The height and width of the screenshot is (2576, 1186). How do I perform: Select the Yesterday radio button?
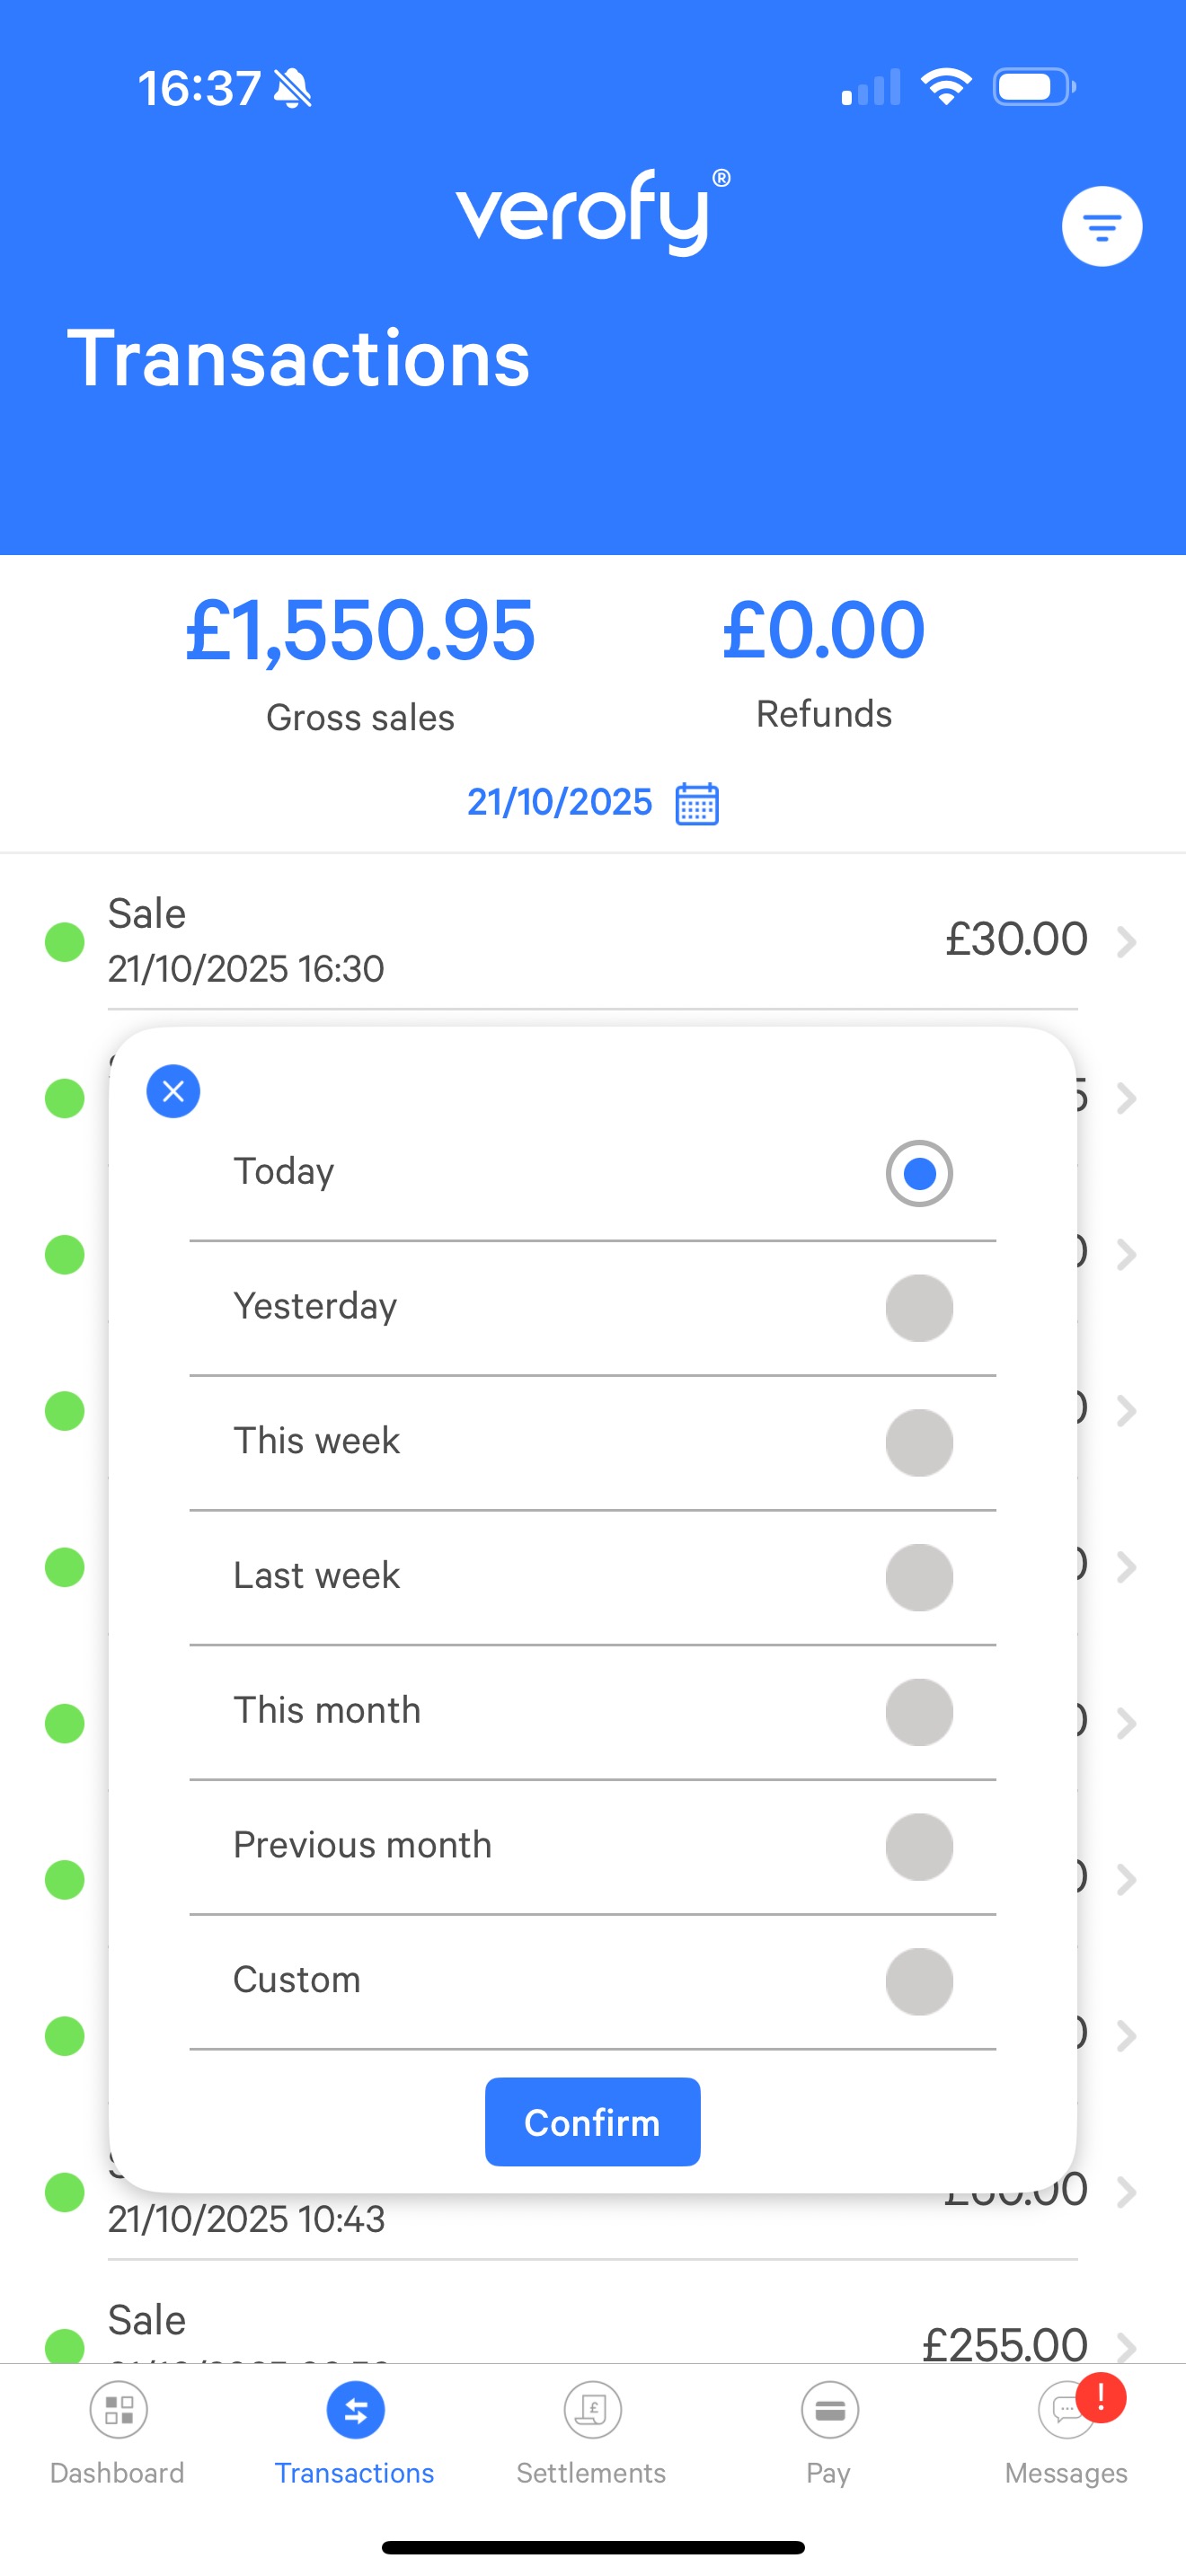918,1308
